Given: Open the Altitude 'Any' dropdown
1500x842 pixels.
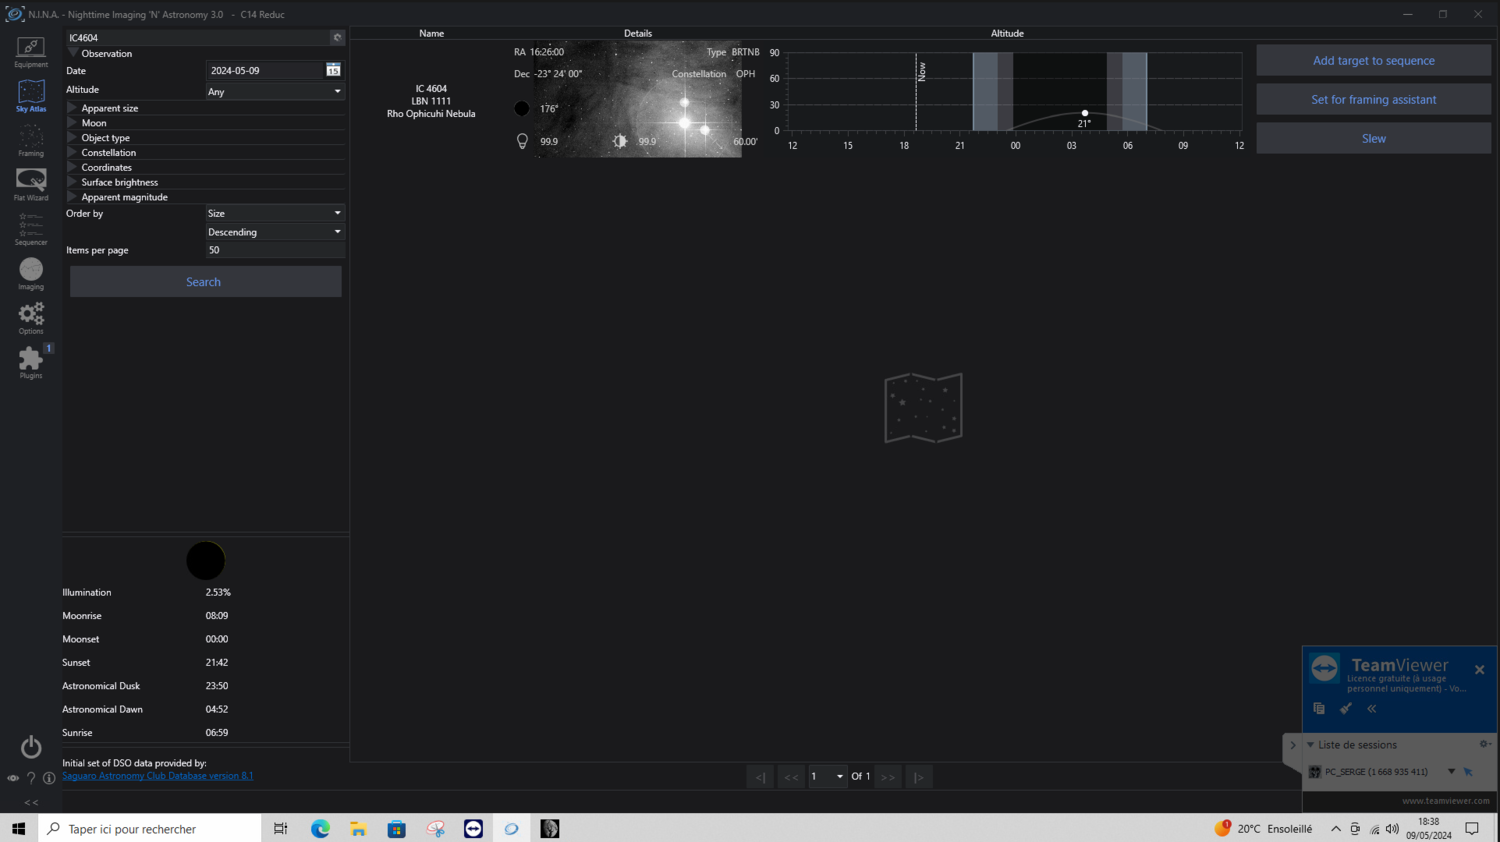Looking at the screenshot, I should coord(275,90).
